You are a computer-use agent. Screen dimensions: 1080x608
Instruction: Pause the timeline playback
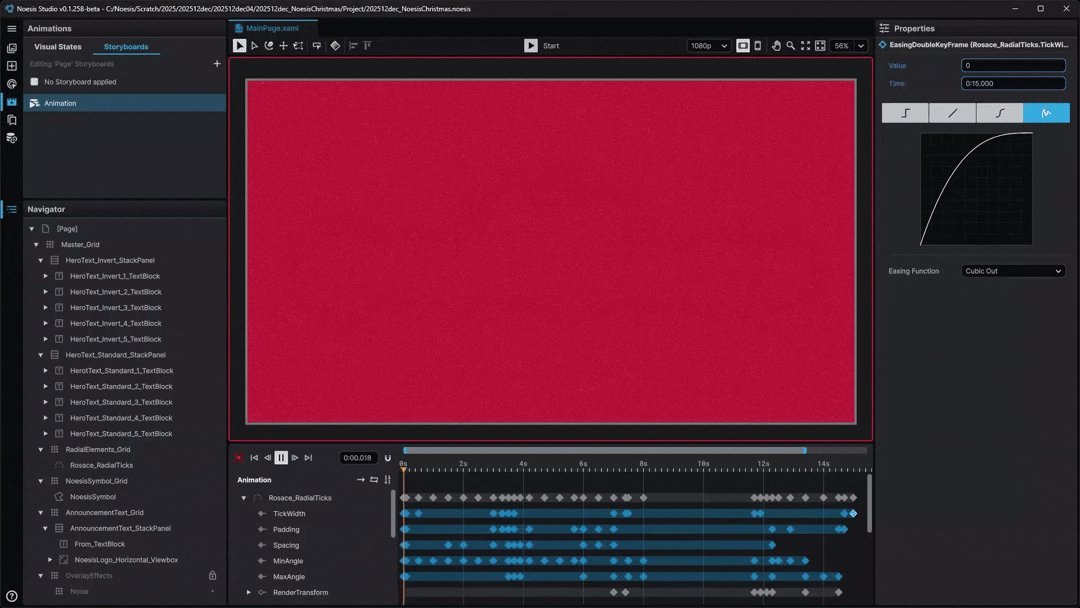point(281,458)
